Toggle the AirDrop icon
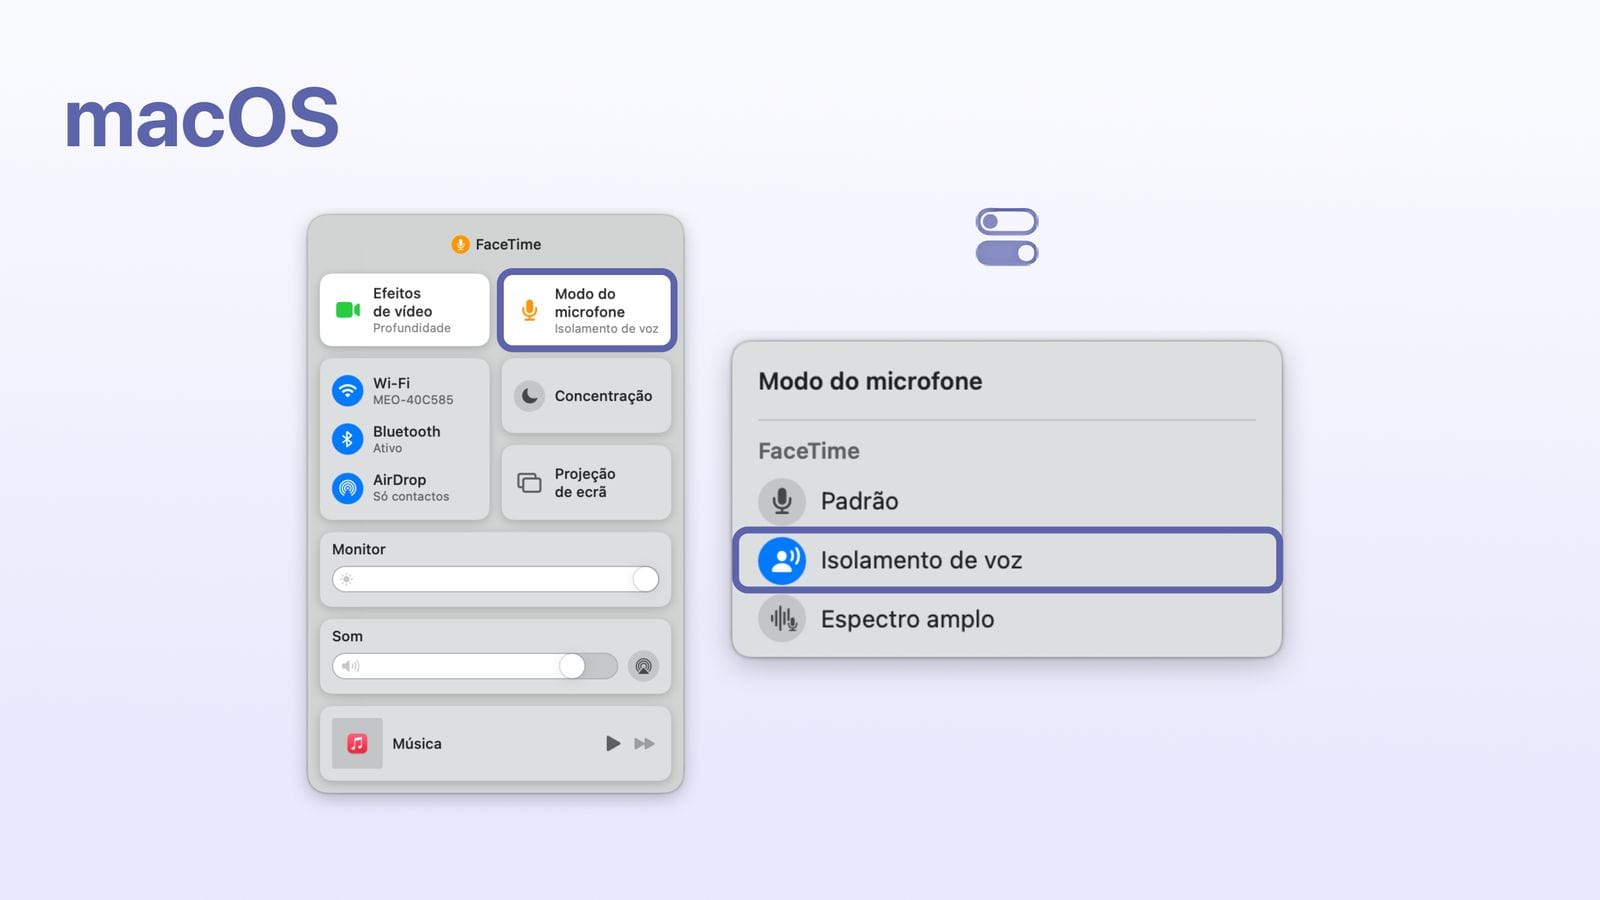Screen dimensions: 1600x900 pos(347,488)
